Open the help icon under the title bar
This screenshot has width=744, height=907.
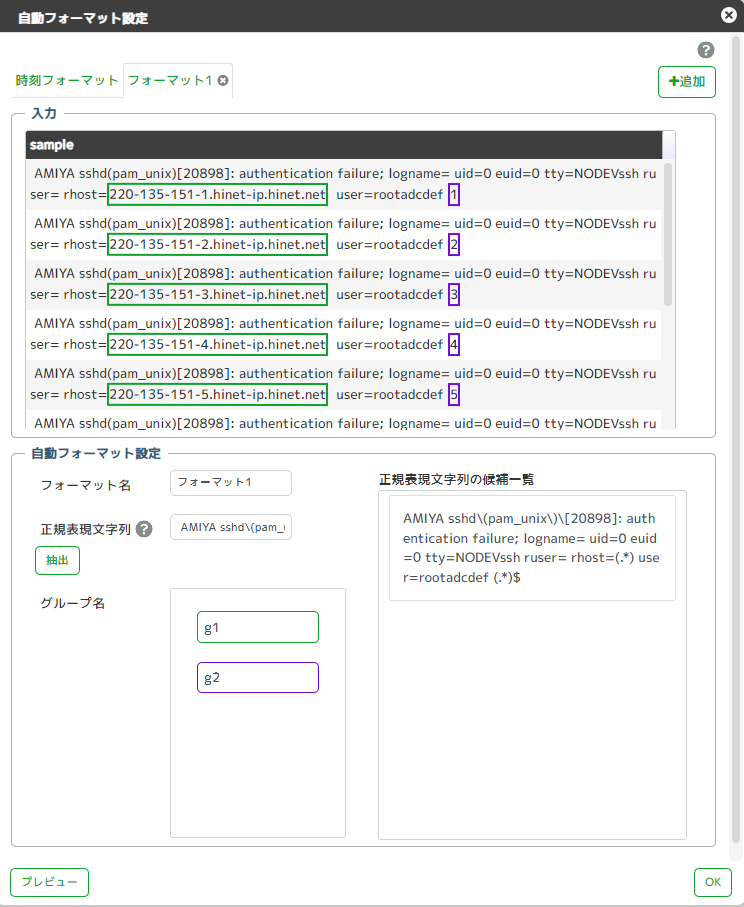pos(706,50)
